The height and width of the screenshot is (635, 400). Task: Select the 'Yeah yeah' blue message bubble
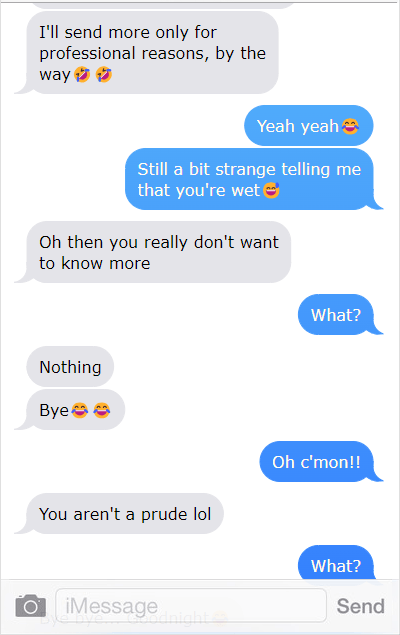tap(309, 126)
